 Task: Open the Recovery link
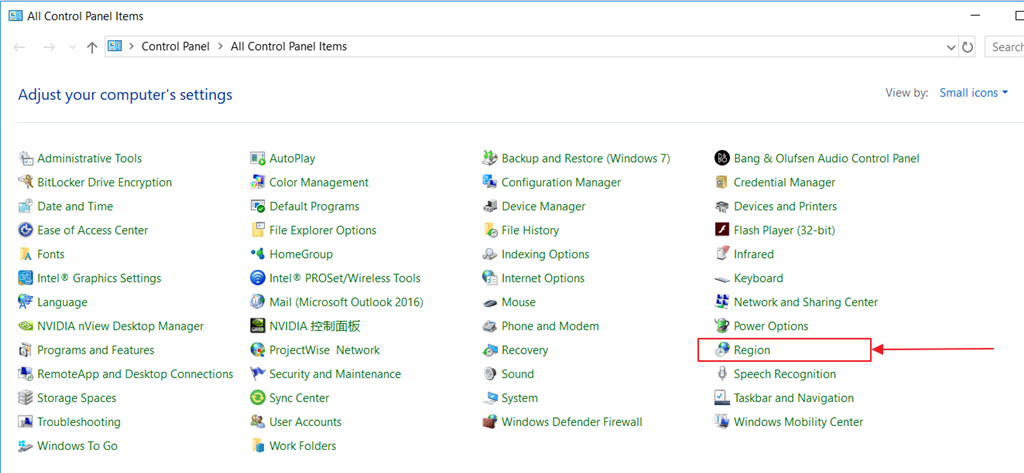[x=524, y=350]
